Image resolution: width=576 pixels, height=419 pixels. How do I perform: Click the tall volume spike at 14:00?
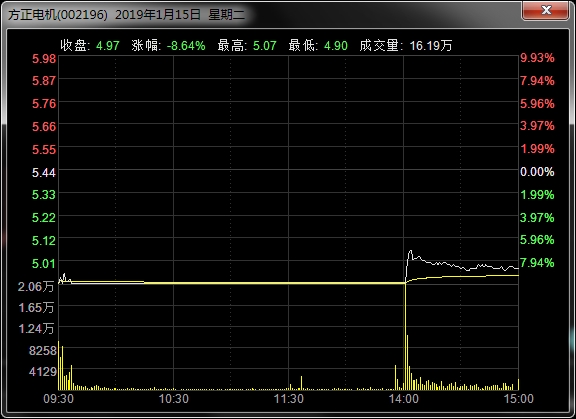point(405,336)
